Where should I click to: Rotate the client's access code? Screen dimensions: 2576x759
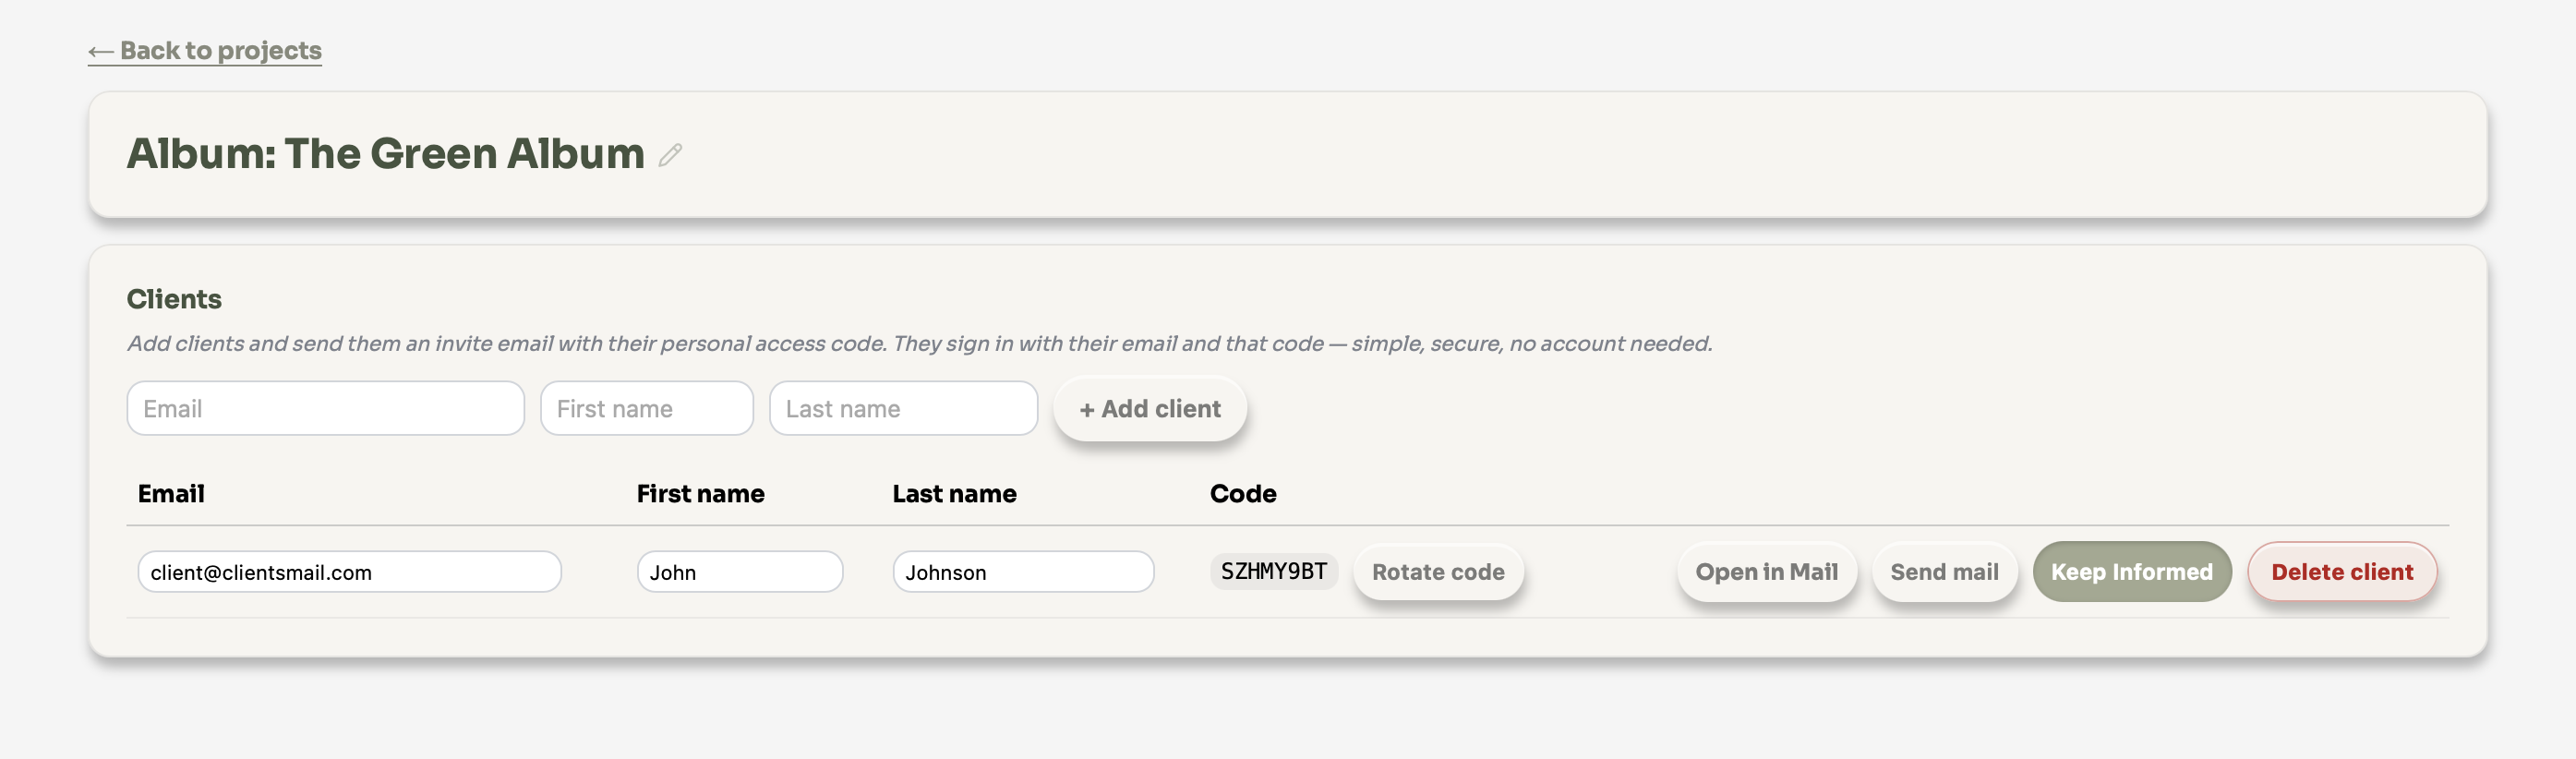tap(1437, 572)
